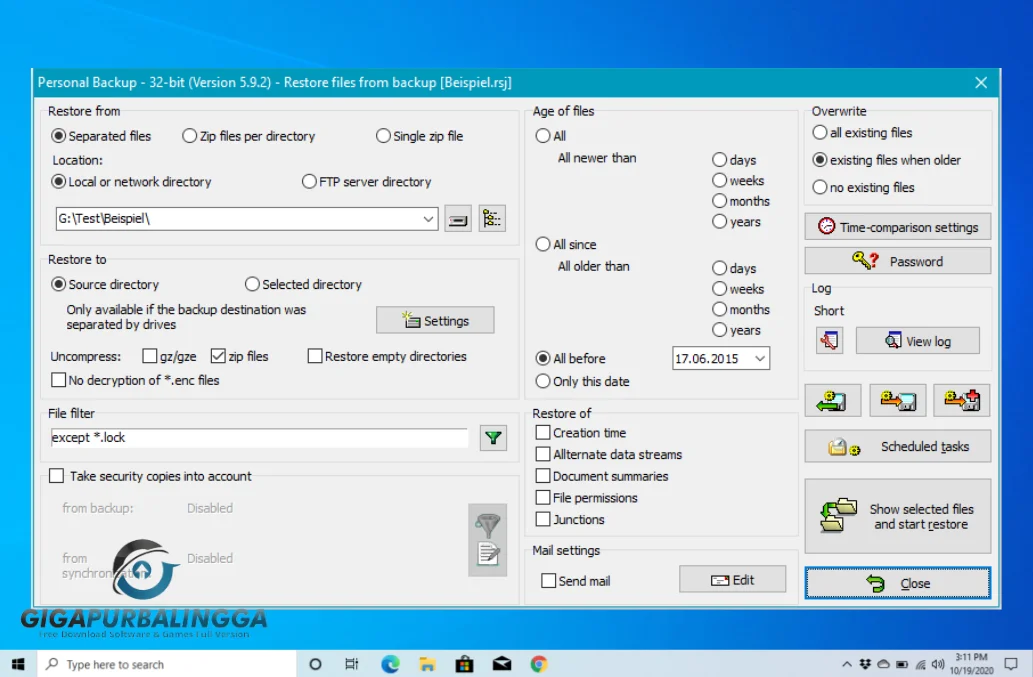Click the disk icon with orange arrow
Image resolution: width=1033 pixels, height=677 pixels.
tap(897, 400)
